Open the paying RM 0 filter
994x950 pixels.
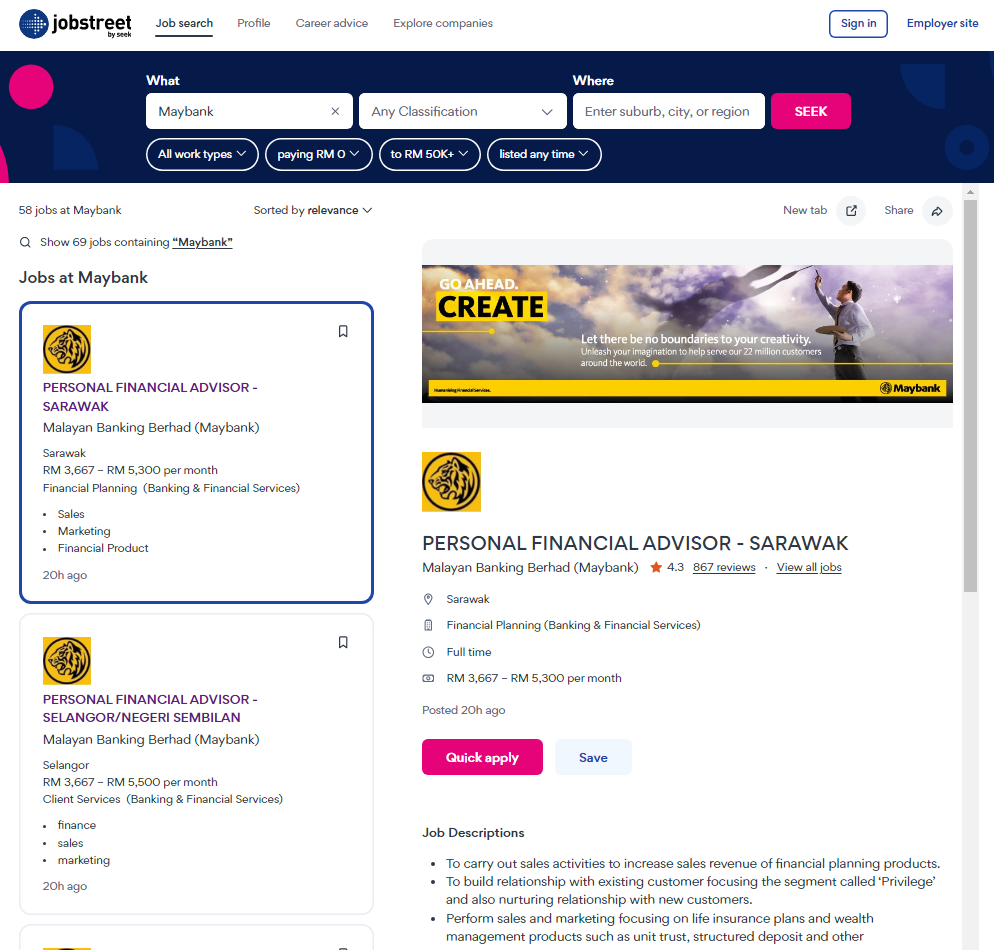(318, 154)
